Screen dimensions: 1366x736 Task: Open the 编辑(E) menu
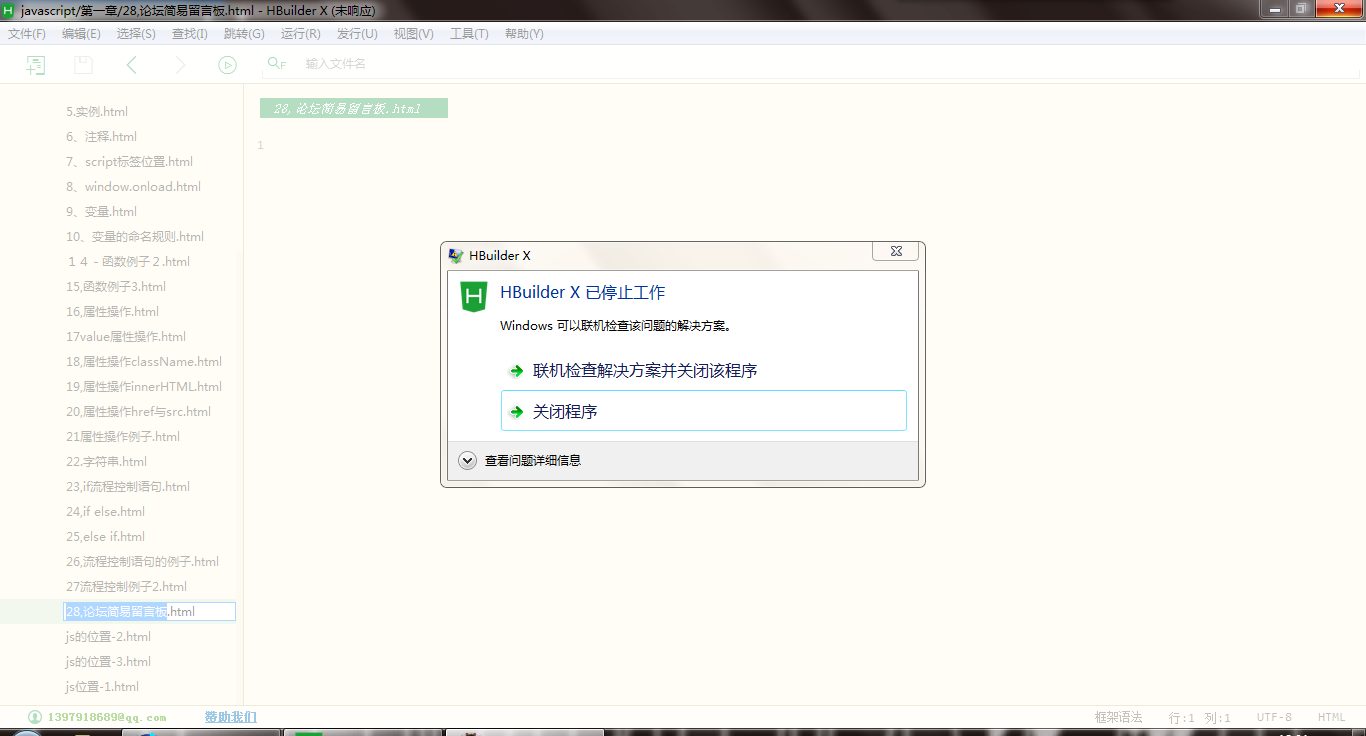pyautogui.click(x=81, y=34)
